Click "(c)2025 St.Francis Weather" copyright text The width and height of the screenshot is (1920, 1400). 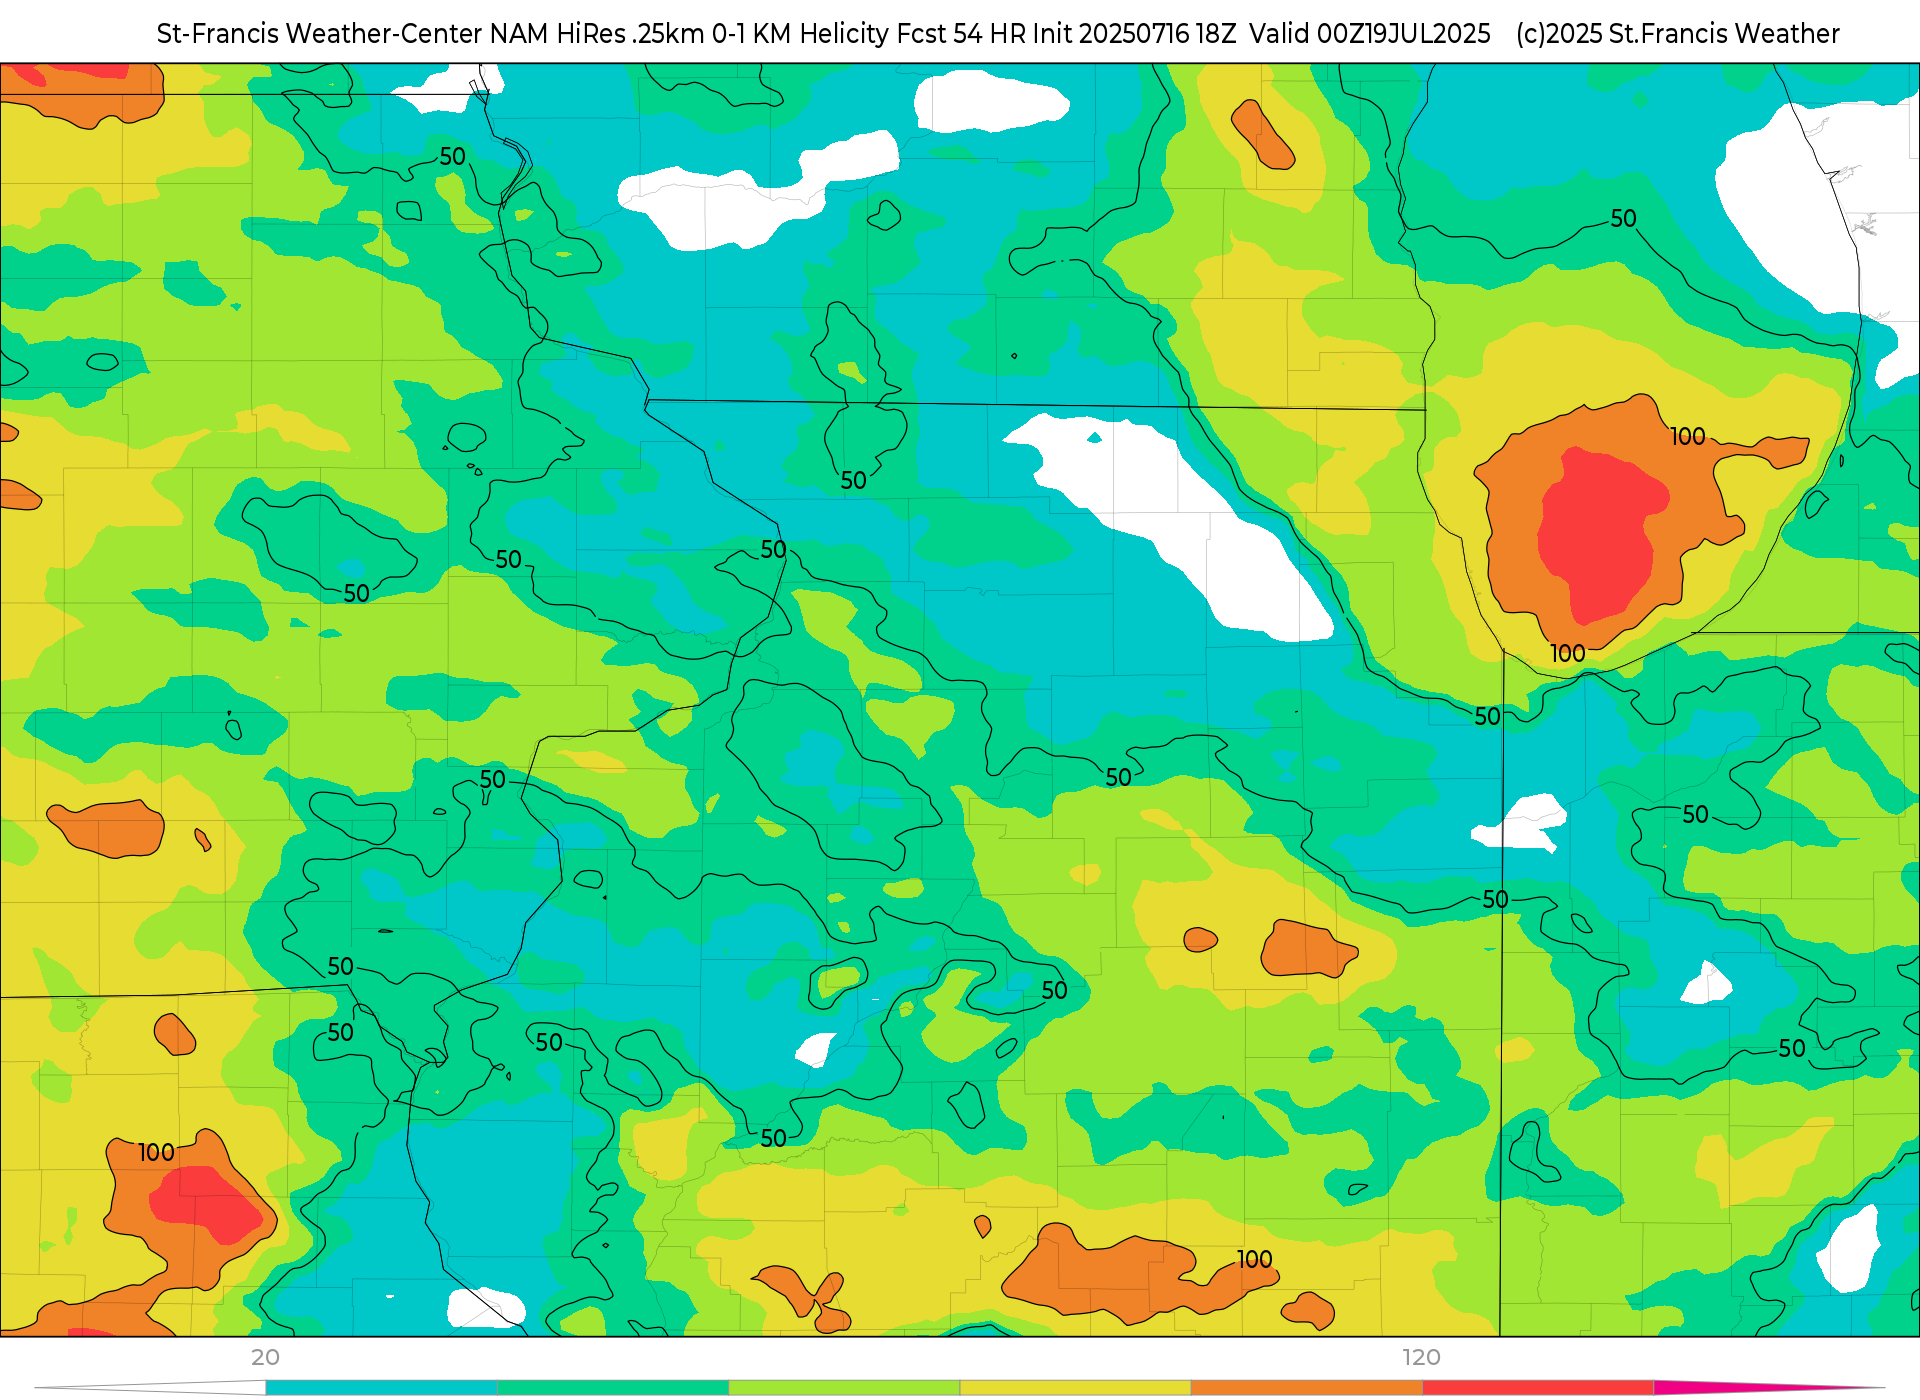coord(1677,34)
